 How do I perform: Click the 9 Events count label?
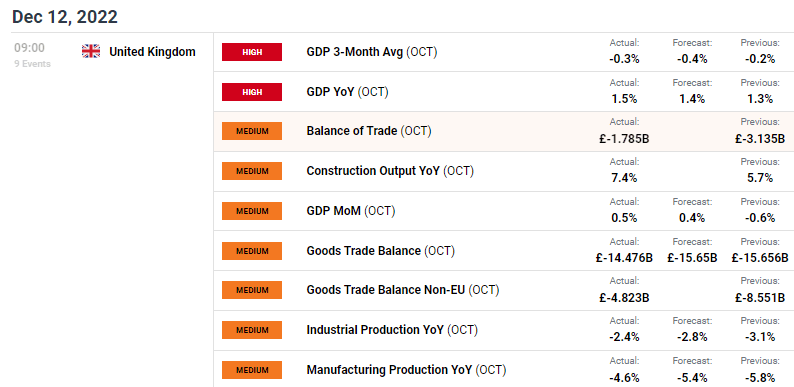32,64
